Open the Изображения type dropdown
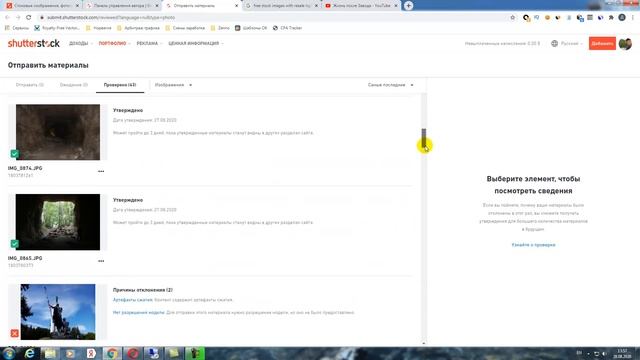Image resolution: width=640 pixels, height=360 pixels. pos(173,85)
